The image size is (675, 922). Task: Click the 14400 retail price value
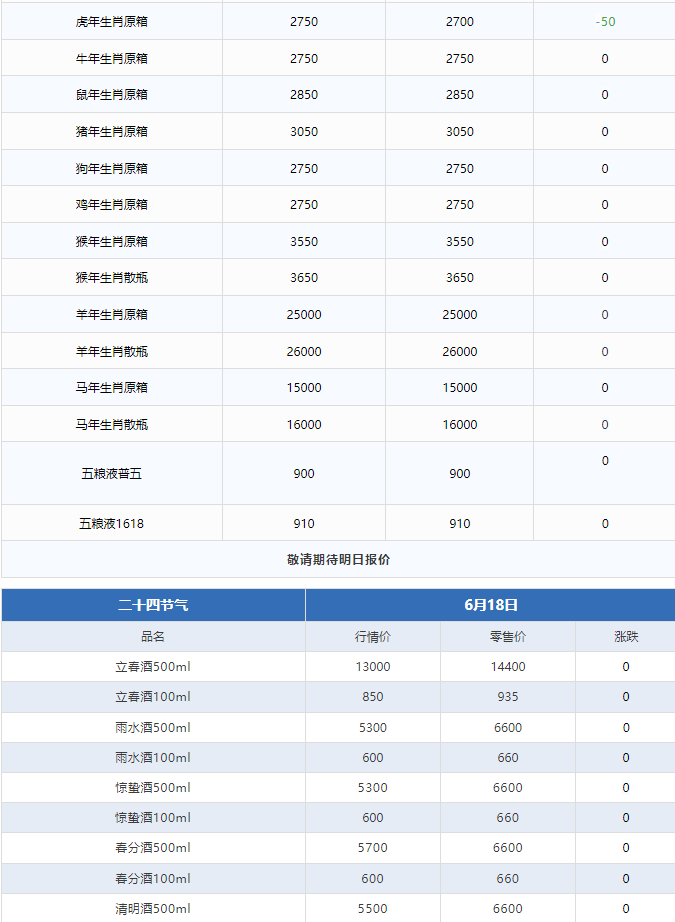[508, 667]
